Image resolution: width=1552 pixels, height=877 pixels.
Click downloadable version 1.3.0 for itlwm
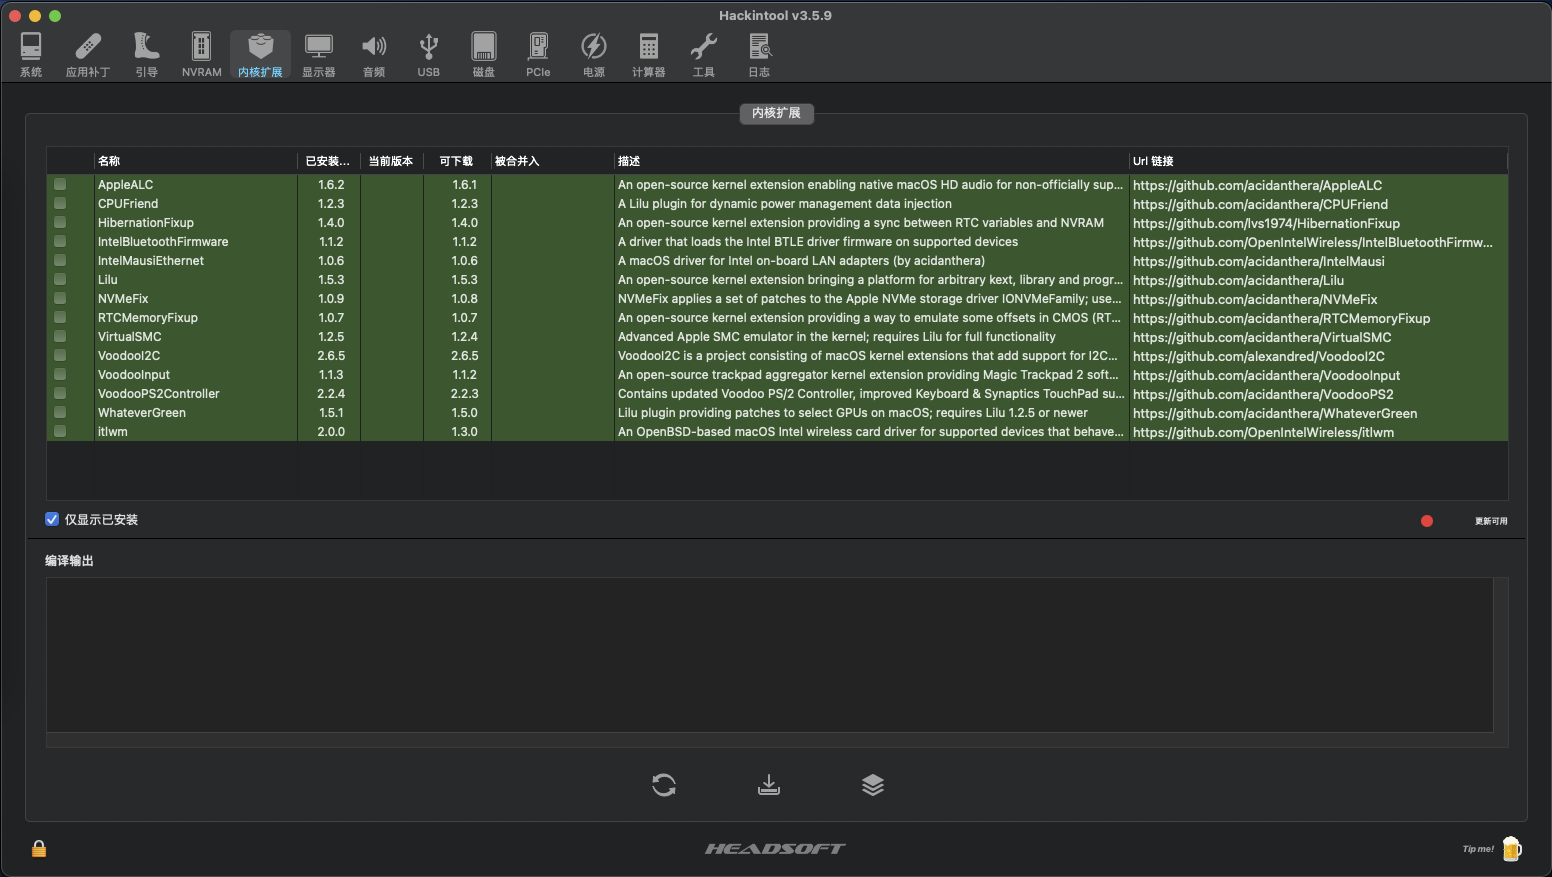pos(464,431)
